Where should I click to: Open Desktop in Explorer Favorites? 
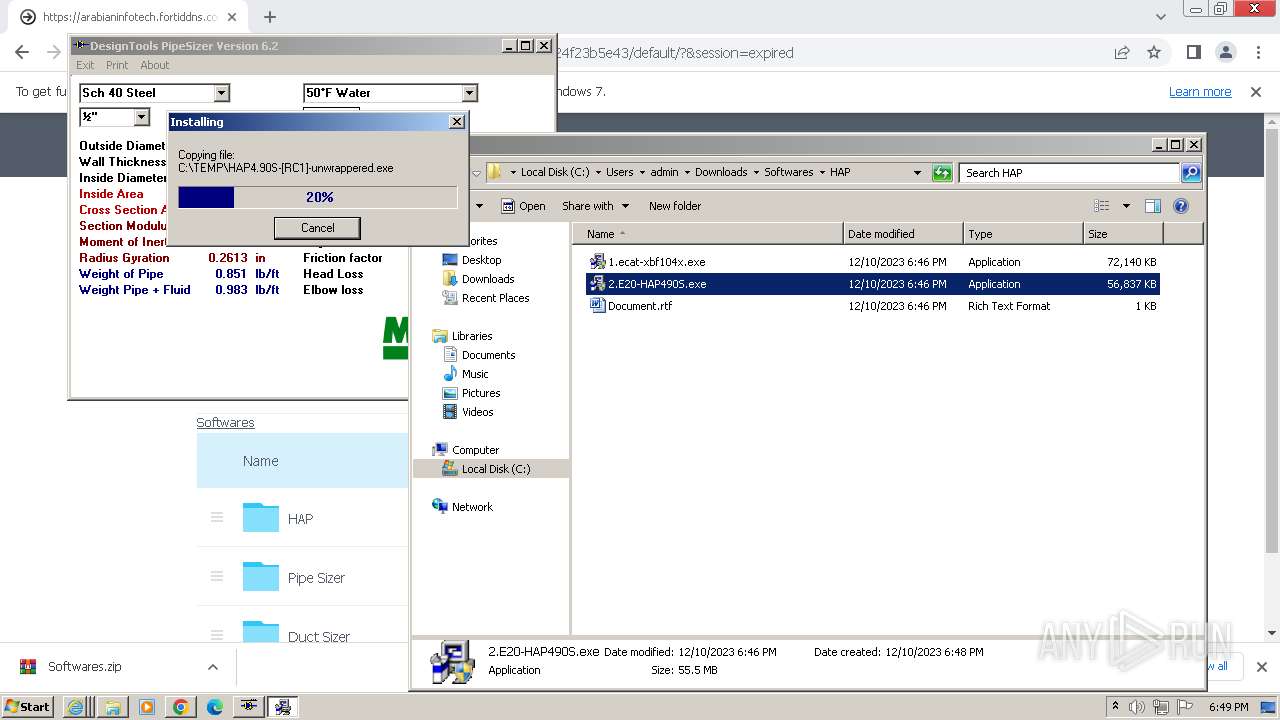click(481, 260)
